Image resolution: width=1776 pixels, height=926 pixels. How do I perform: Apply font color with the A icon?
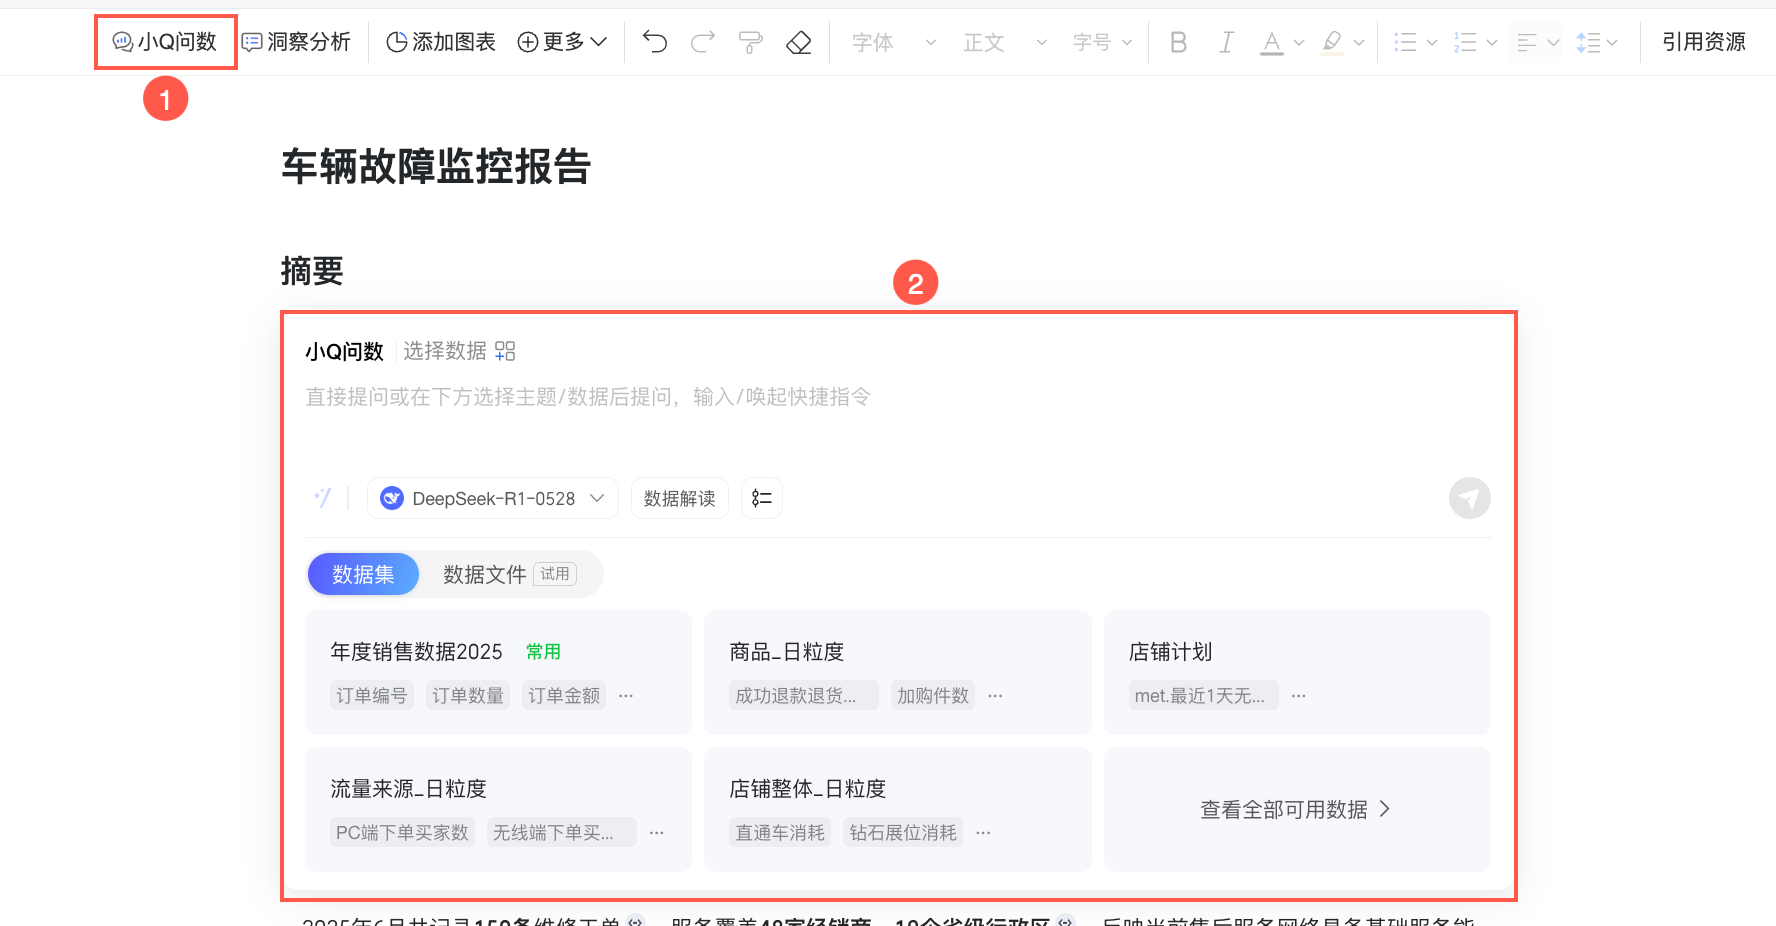click(1271, 42)
